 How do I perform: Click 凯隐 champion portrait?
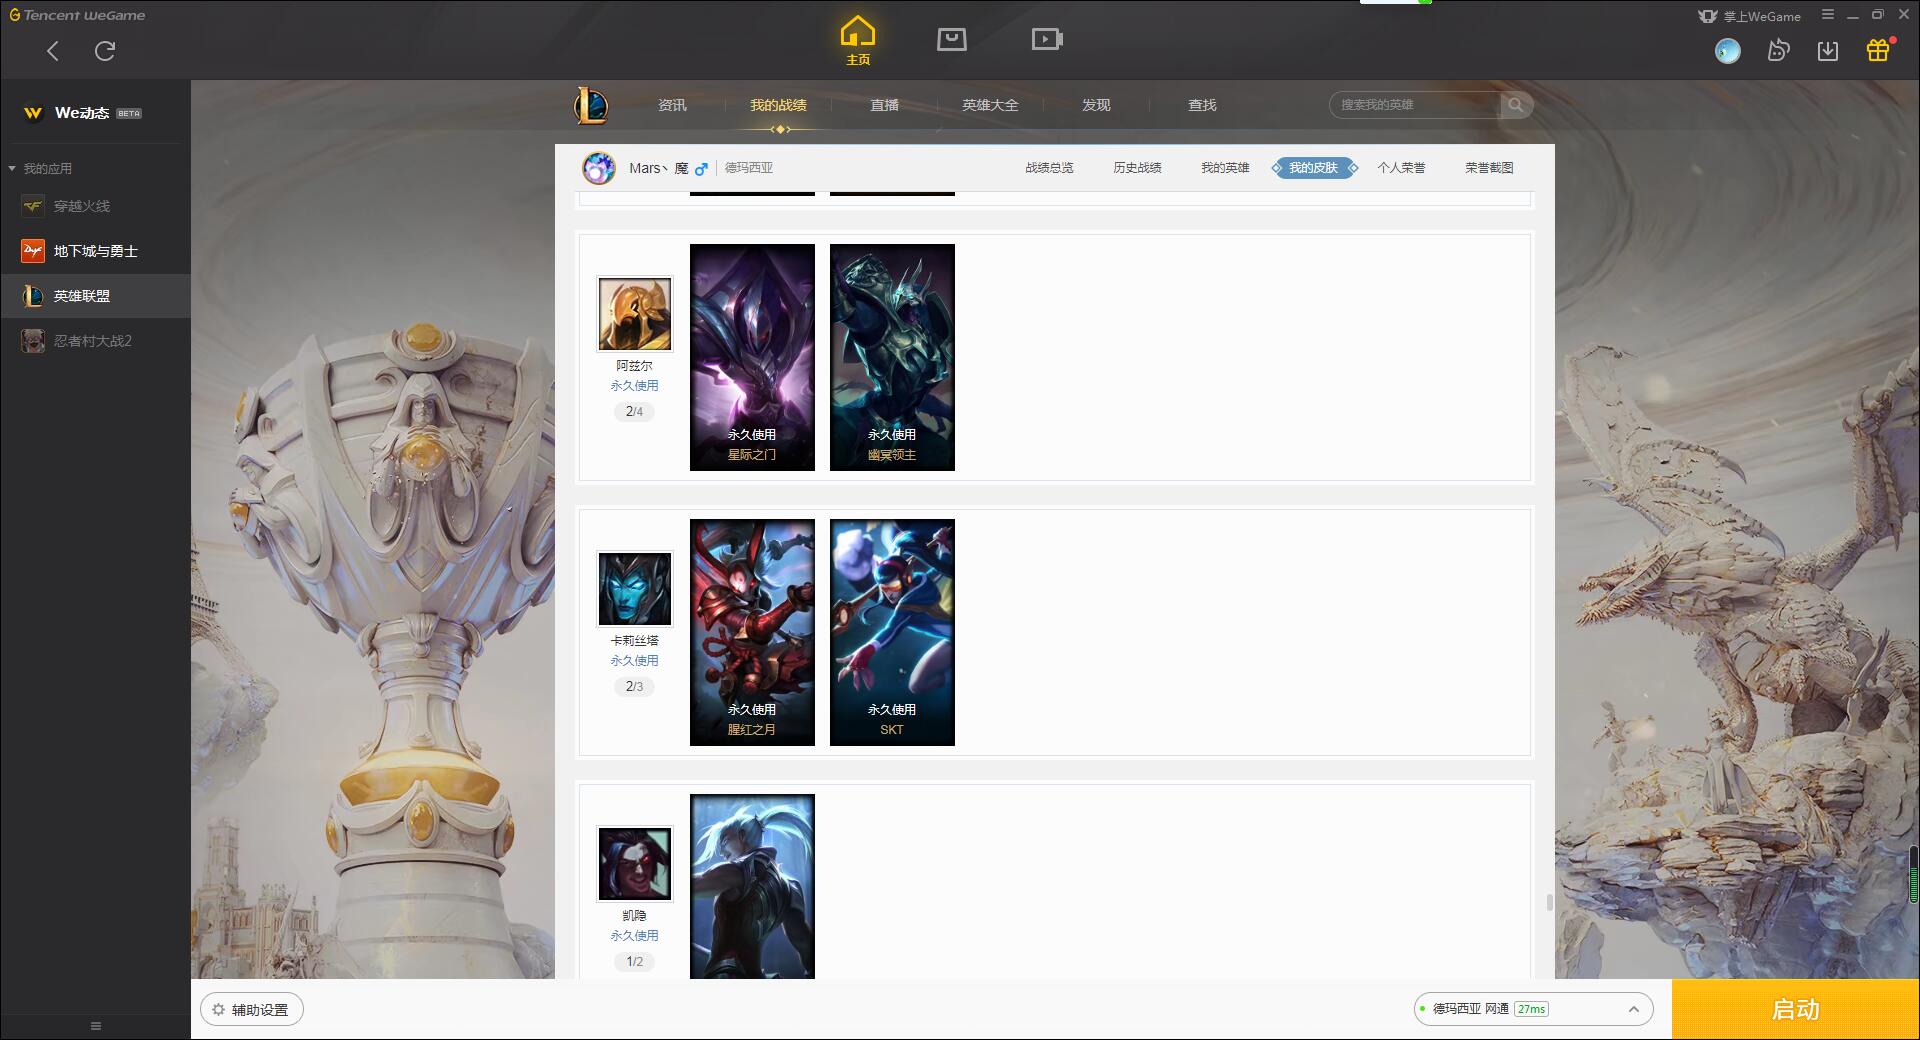pyautogui.click(x=635, y=864)
